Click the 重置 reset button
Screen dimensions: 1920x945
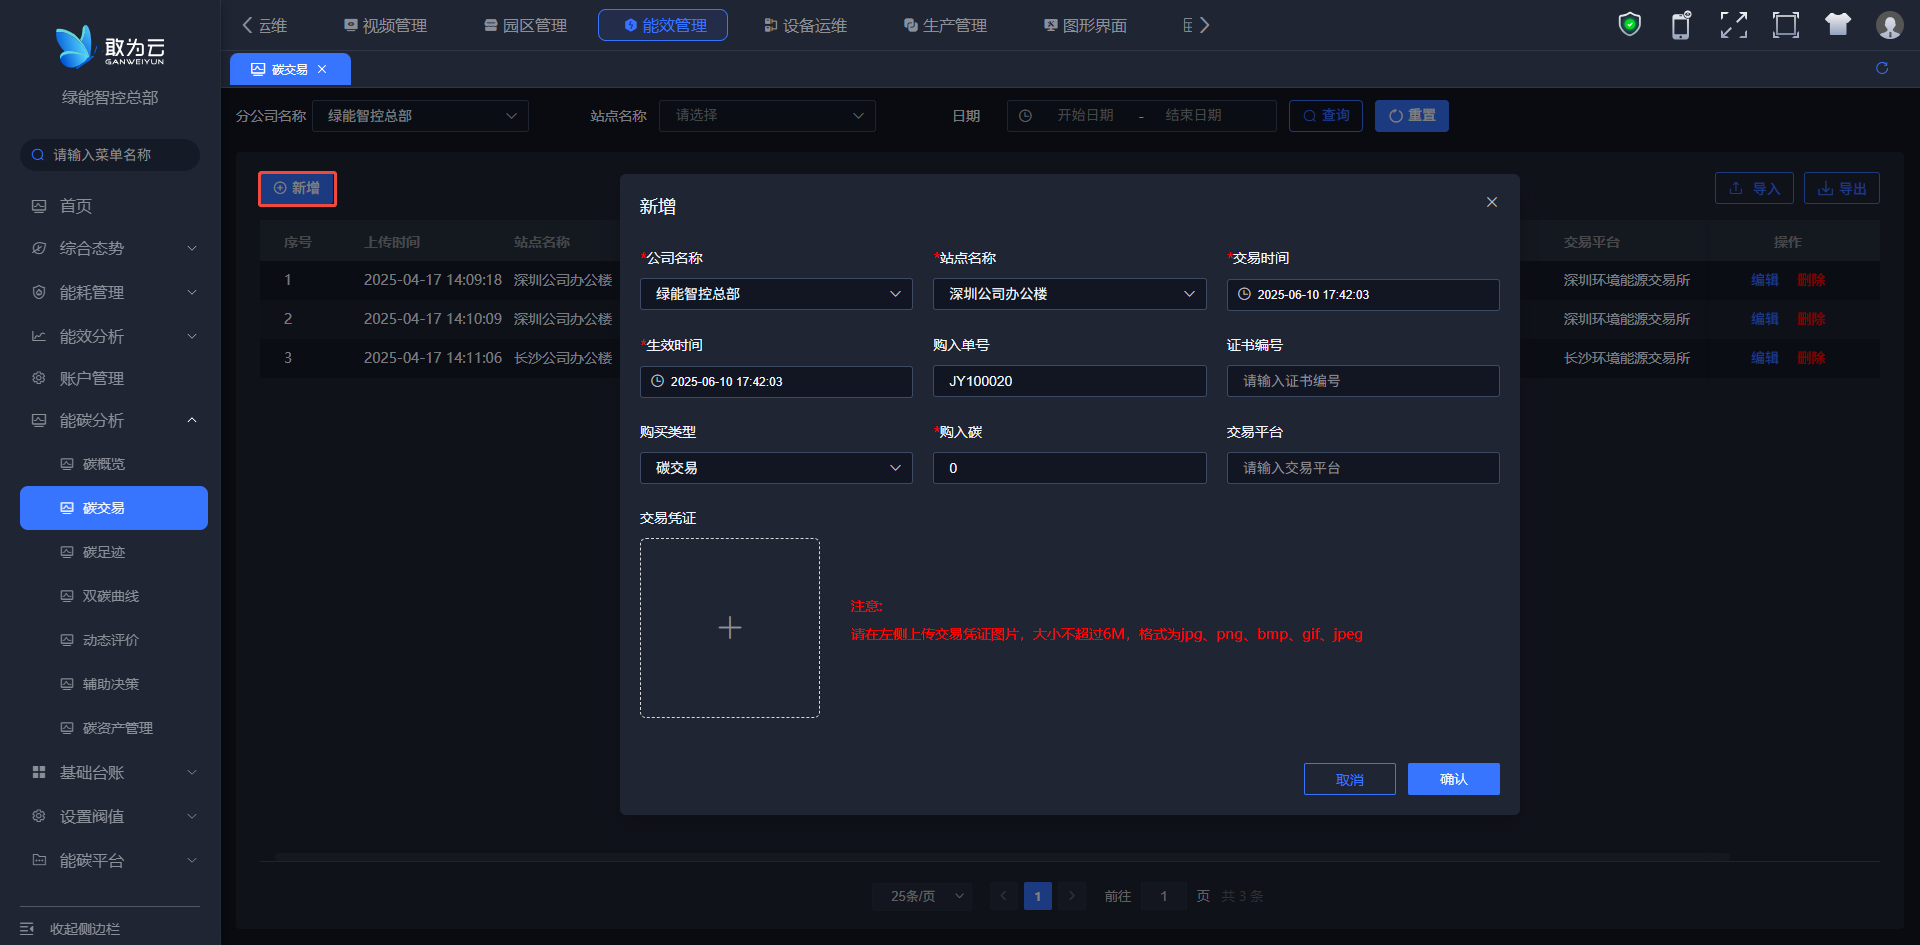click(1412, 116)
